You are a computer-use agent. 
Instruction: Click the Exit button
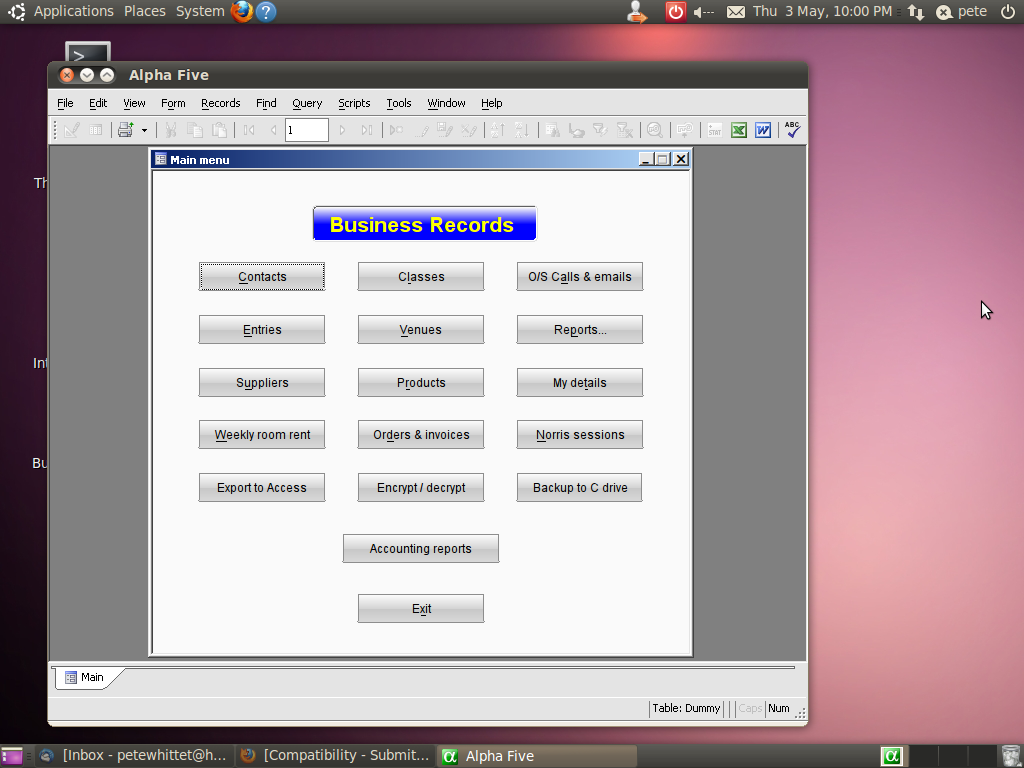(421, 608)
